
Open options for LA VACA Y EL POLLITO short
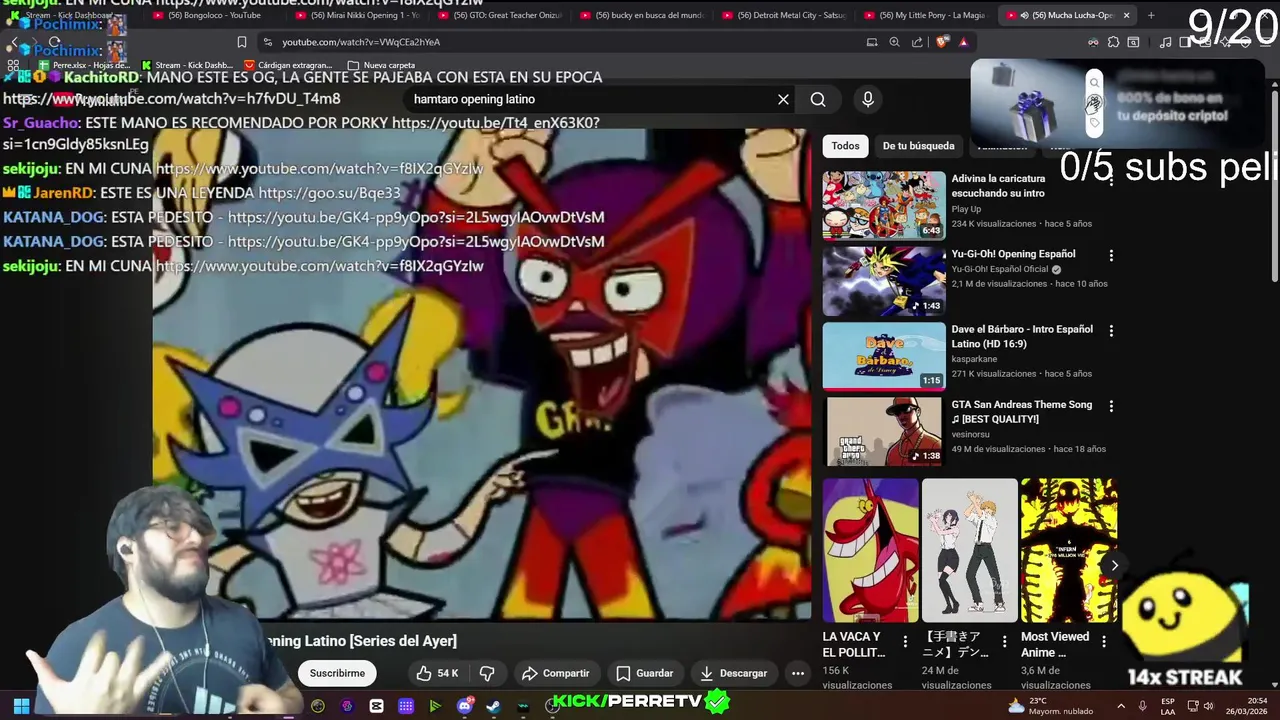point(905,641)
